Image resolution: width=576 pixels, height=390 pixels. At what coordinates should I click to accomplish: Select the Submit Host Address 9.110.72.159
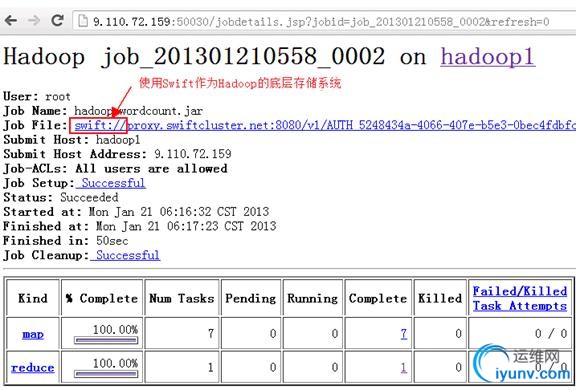(193, 154)
